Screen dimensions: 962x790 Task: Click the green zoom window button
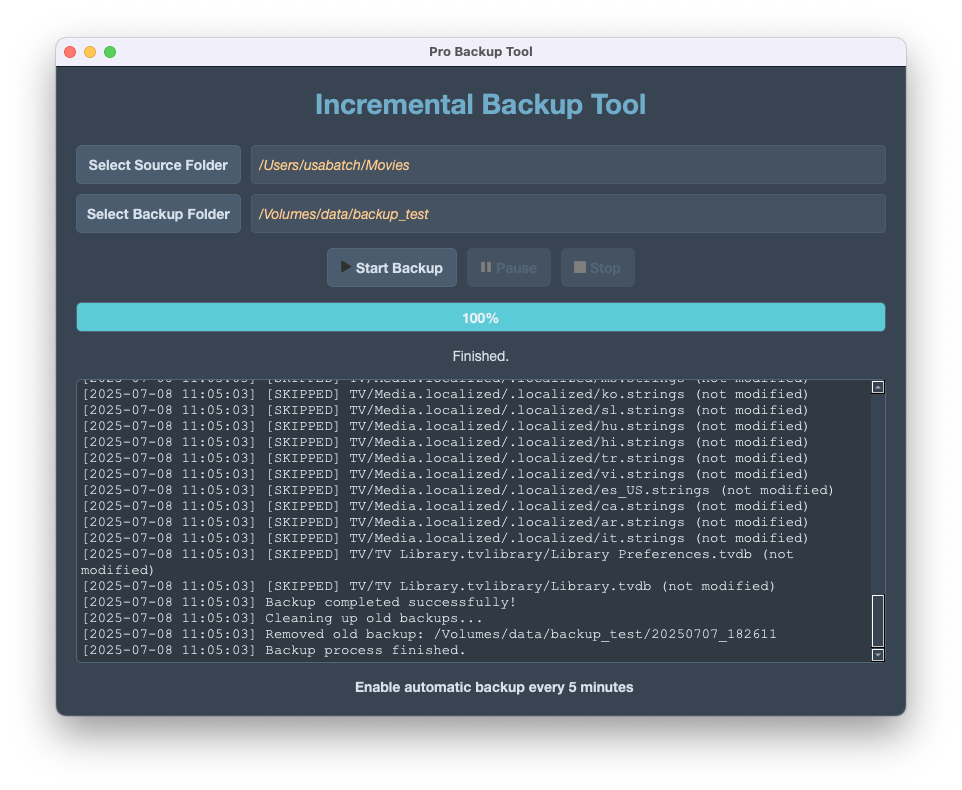click(110, 52)
